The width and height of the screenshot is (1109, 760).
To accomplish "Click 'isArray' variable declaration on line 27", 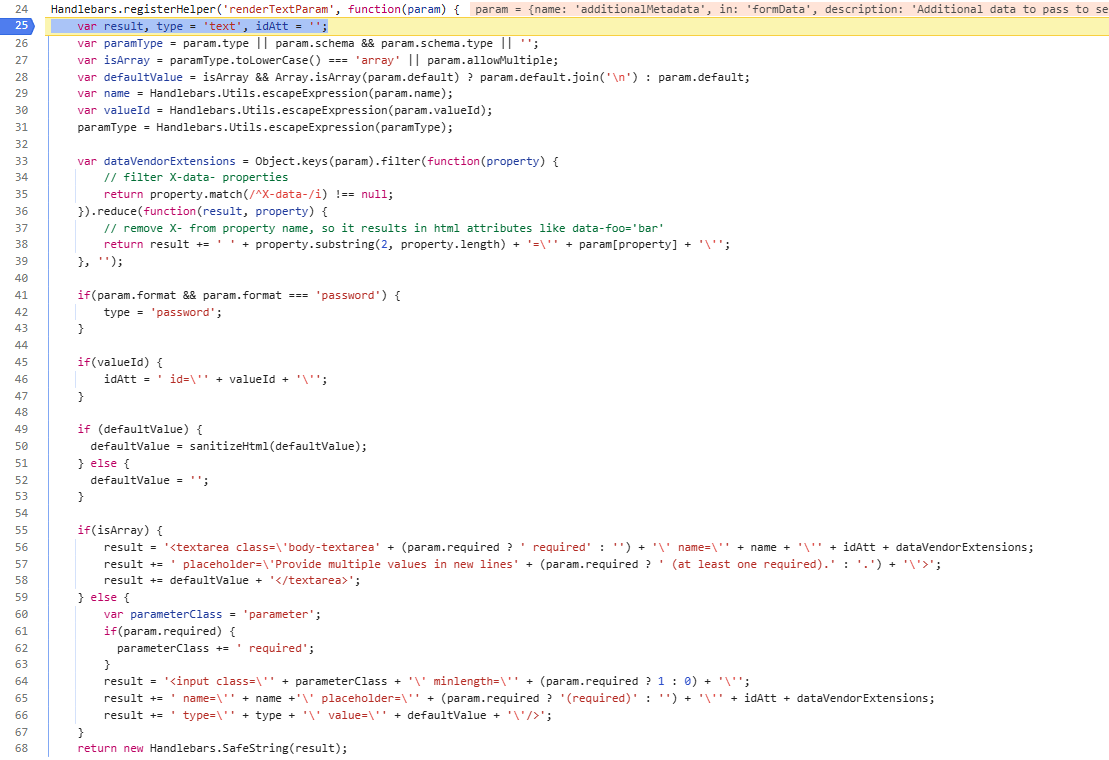I will coord(127,60).
